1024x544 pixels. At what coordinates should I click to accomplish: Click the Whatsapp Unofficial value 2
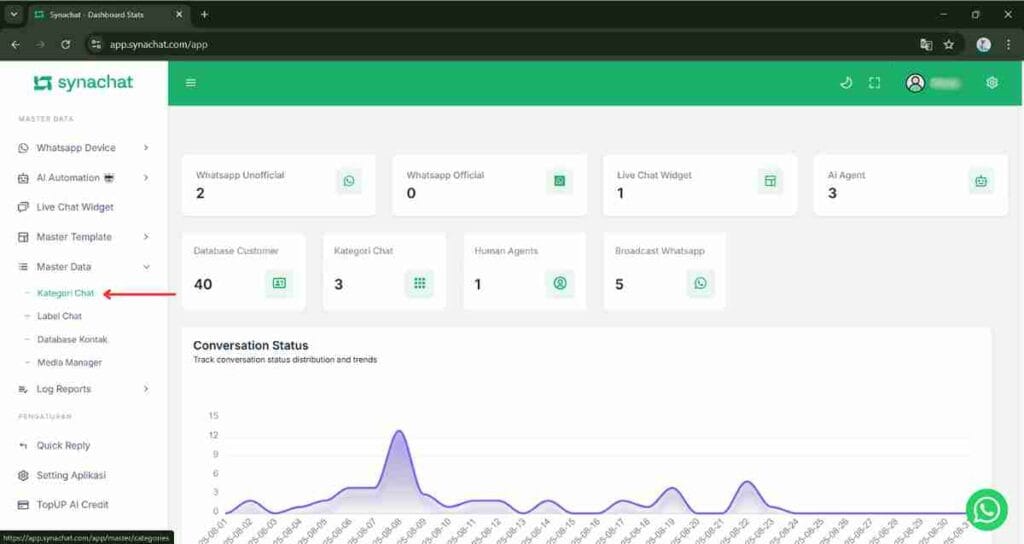pos(200,193)
